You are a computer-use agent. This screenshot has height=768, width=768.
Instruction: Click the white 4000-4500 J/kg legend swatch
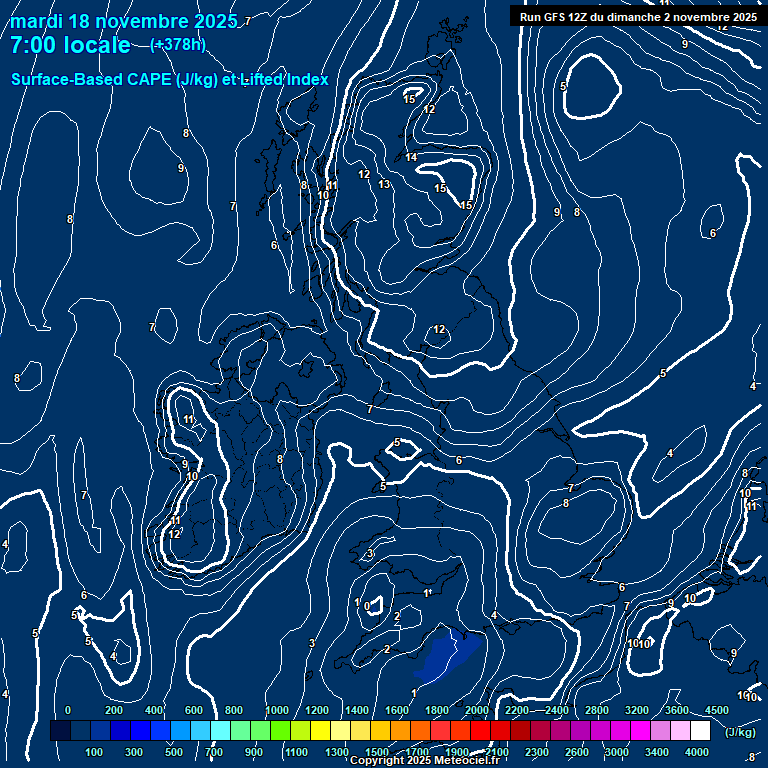click(700, 730)
